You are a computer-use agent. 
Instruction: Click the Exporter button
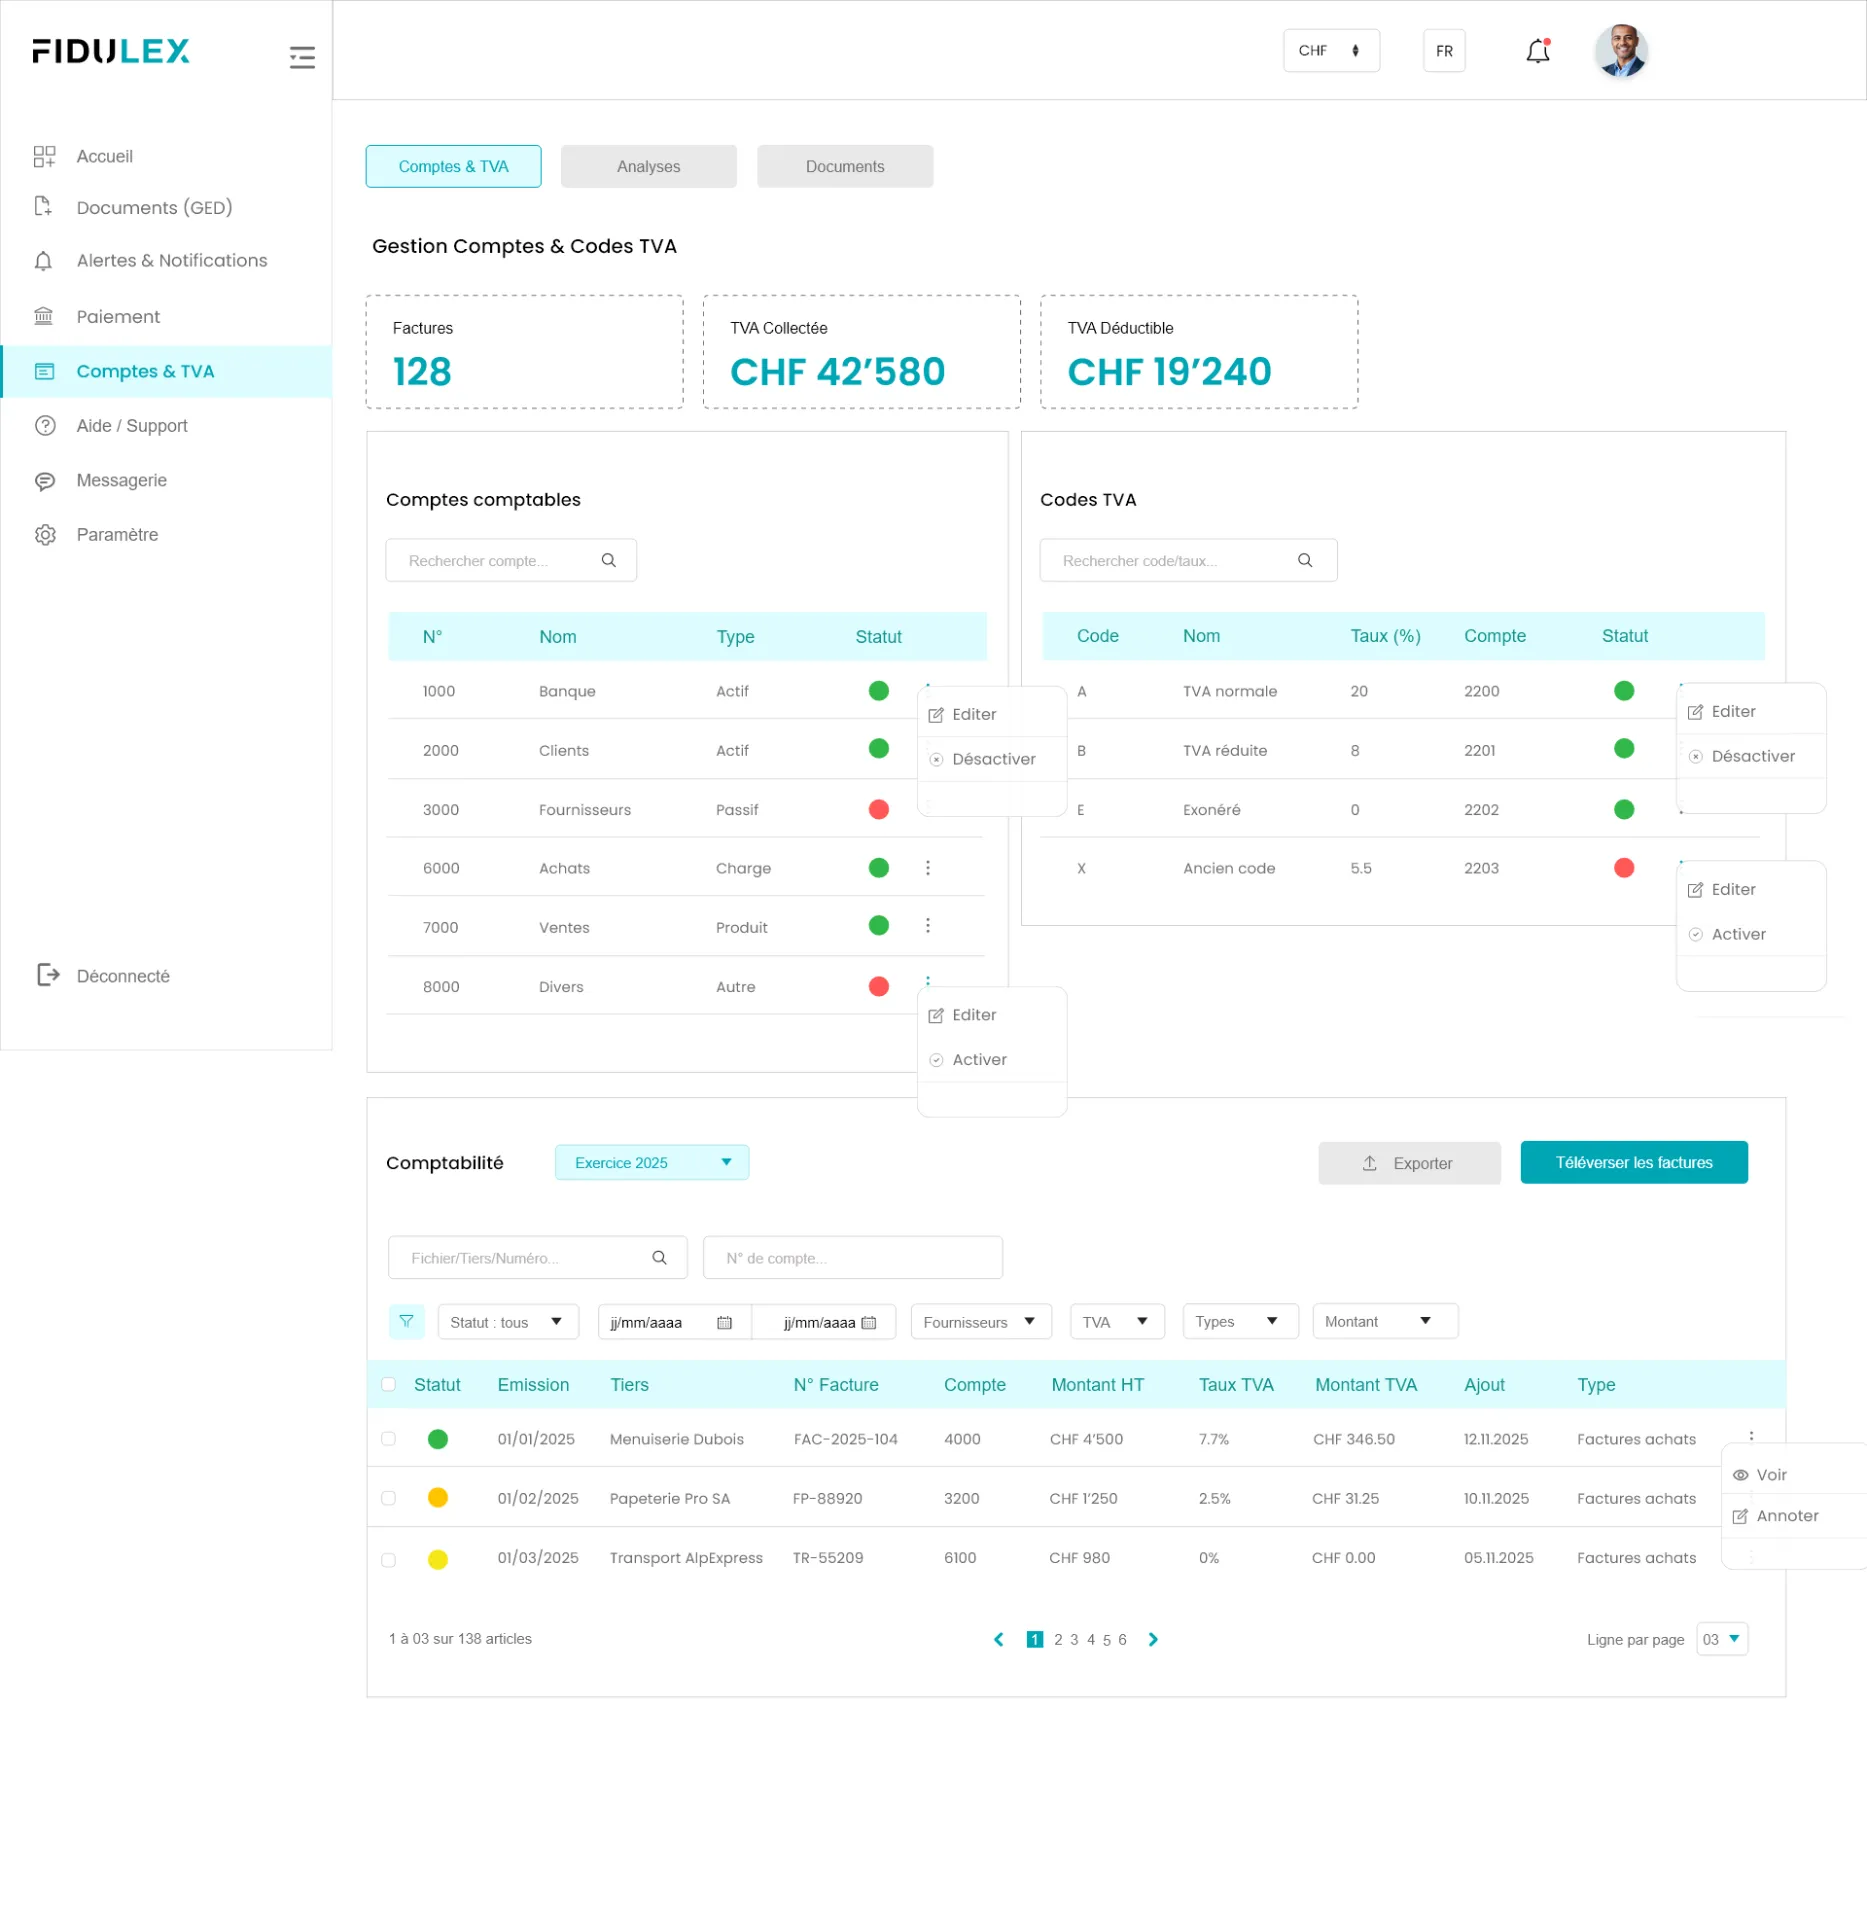(x=1408, y=1163)
